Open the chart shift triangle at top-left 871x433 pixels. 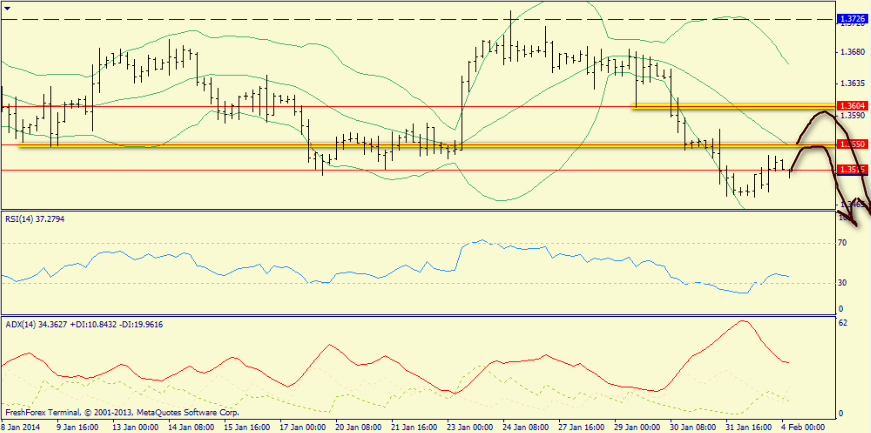click(x=7, y=7)
